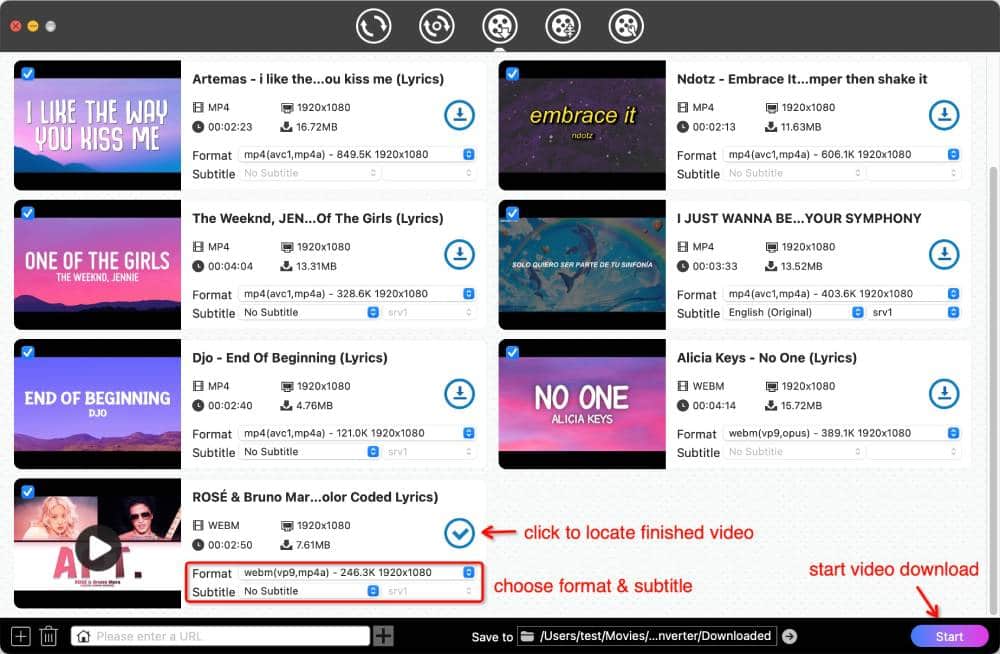Viewport: 1000px width, 654px height.
Task: Download the Ndotz Embrace It video
Action: pos(944,115)
